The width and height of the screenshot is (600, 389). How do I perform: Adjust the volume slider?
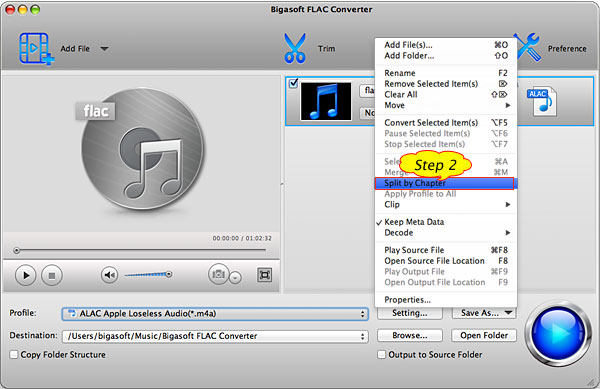pos(148,274)
